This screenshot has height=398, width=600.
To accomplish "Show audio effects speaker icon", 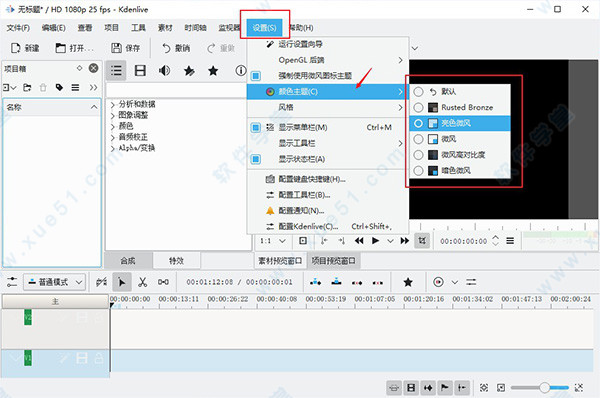I will click(x=165, y=70).
